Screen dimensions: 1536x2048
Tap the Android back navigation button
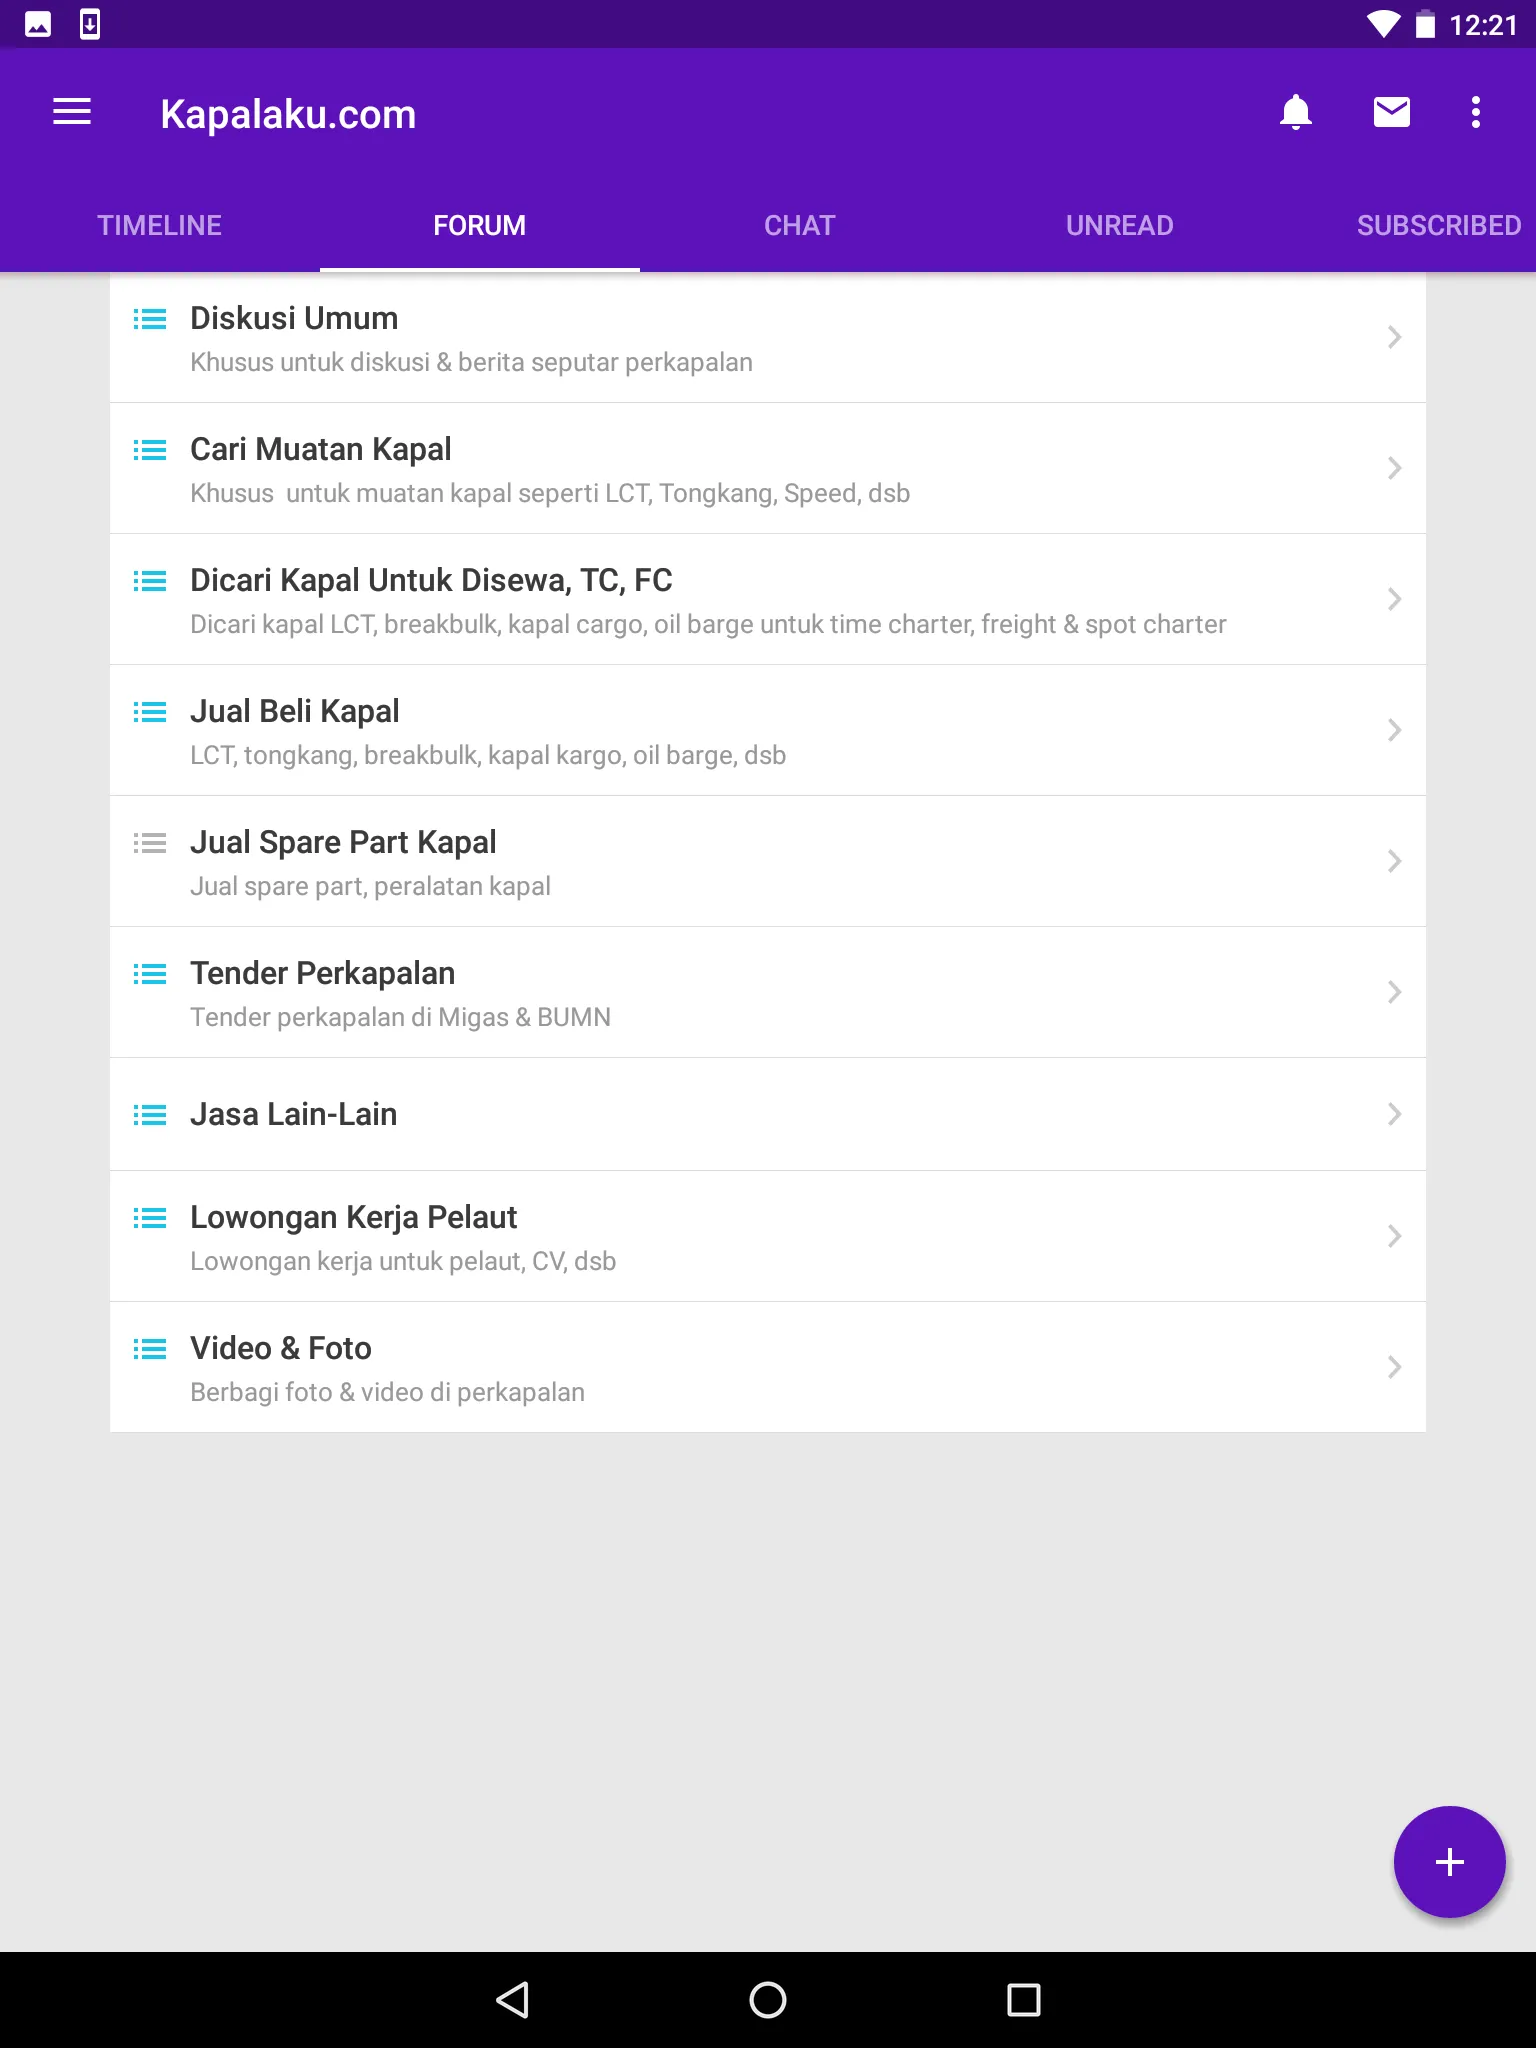click(x=512, y=2000)
